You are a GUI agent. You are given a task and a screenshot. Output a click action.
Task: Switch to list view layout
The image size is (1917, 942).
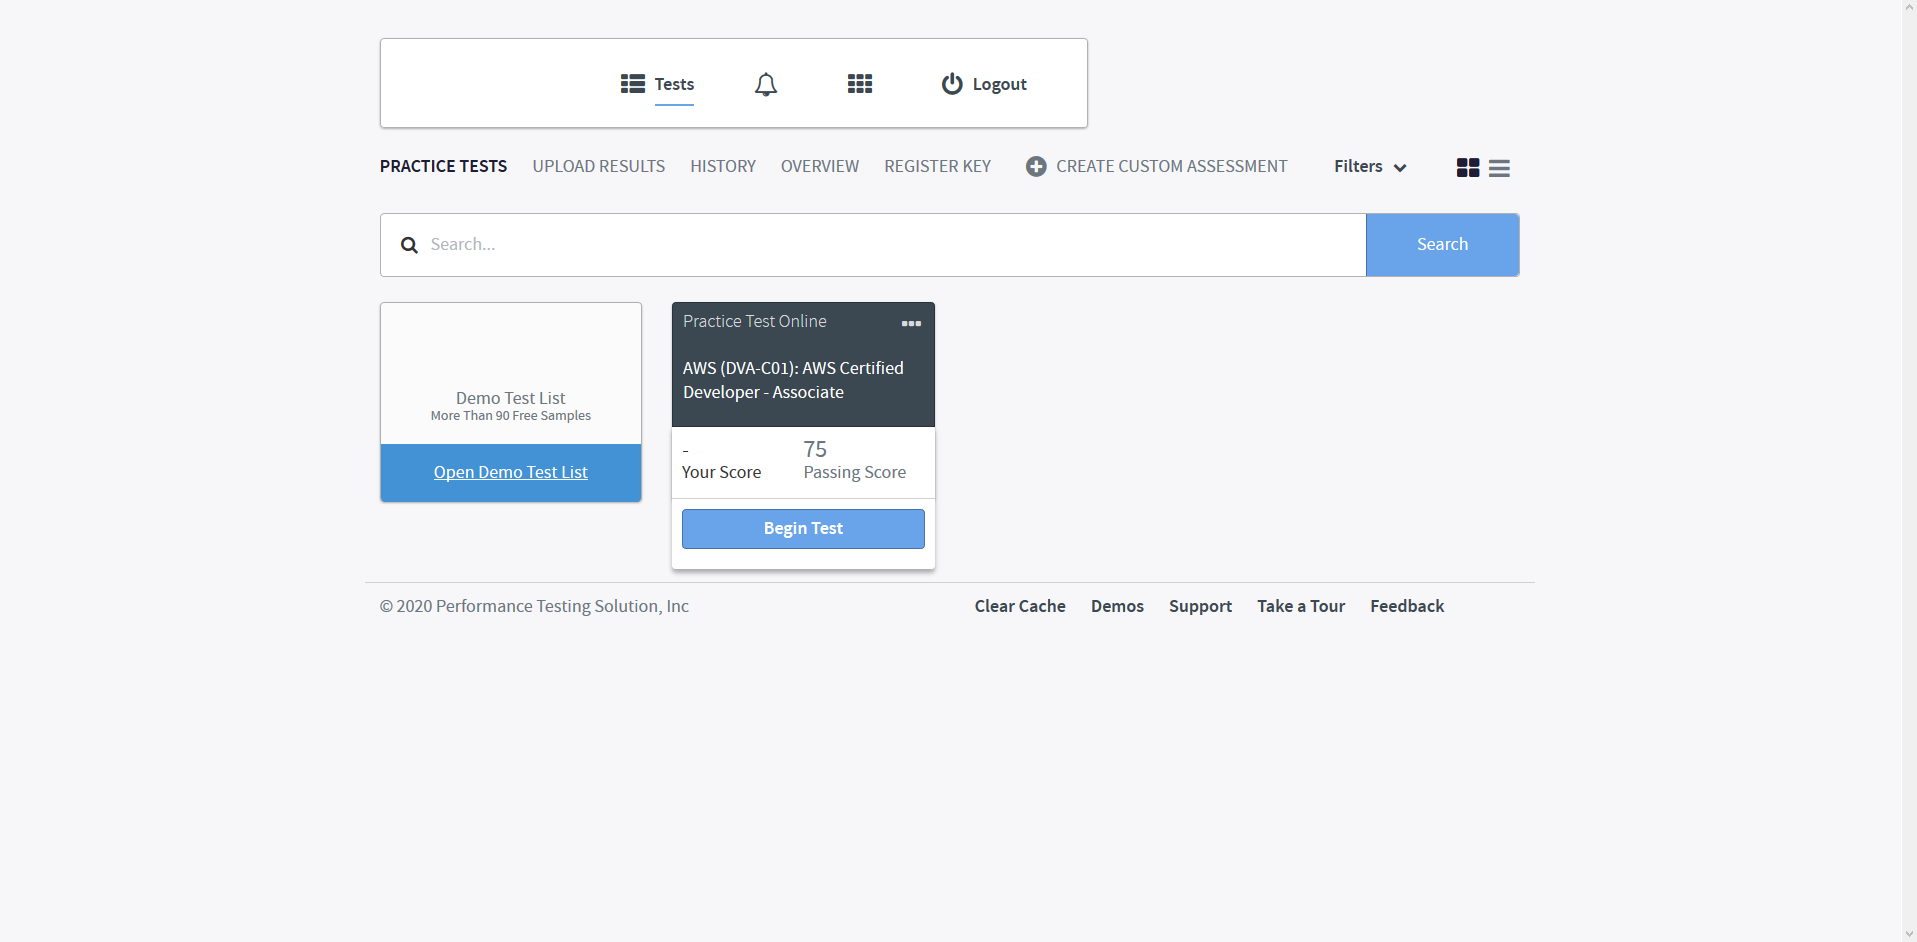(x=1499, y=168)
